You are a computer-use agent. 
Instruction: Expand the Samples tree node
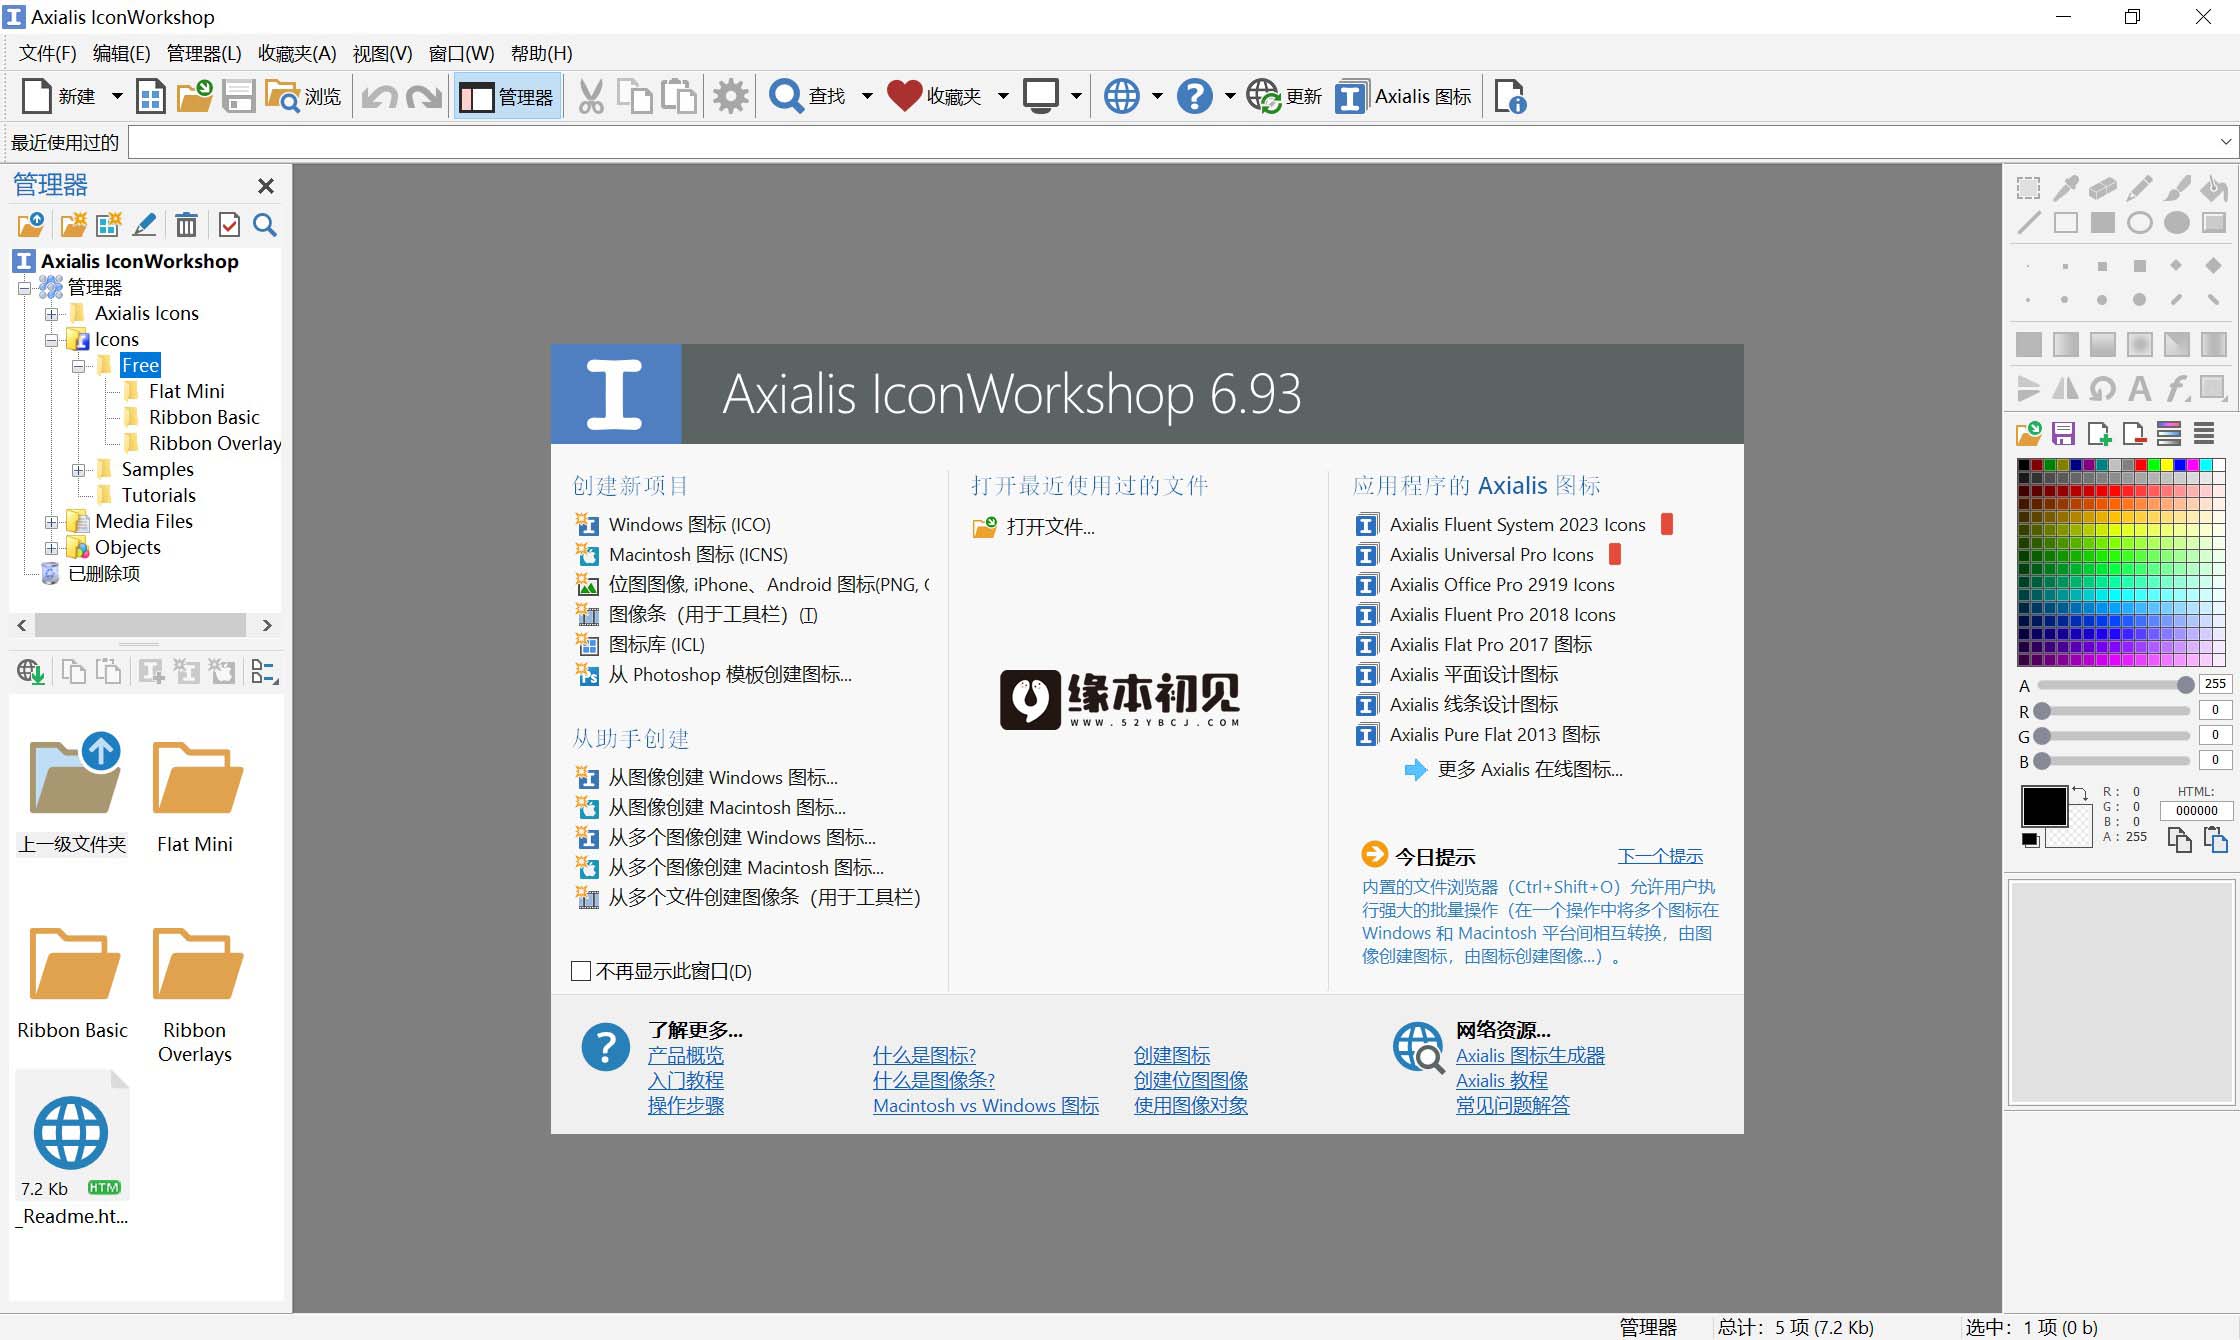78,470
